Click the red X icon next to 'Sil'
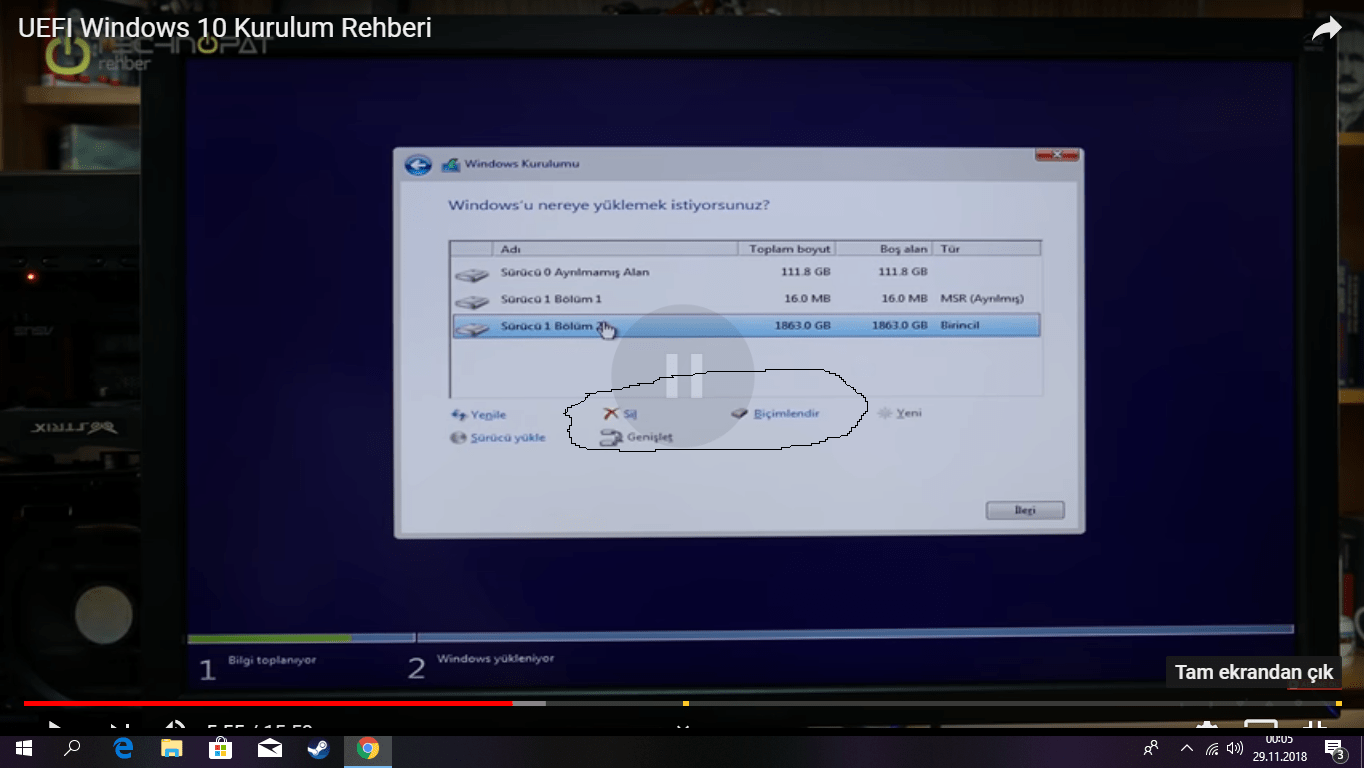Viewport: 1372px width, 780px height. [x=611, y=413]
